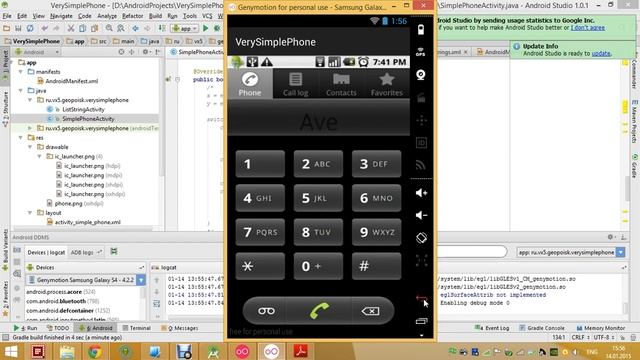Lower volume with Genymotion volume down icon
Viewport: 640px width, 360px height.
421,215
